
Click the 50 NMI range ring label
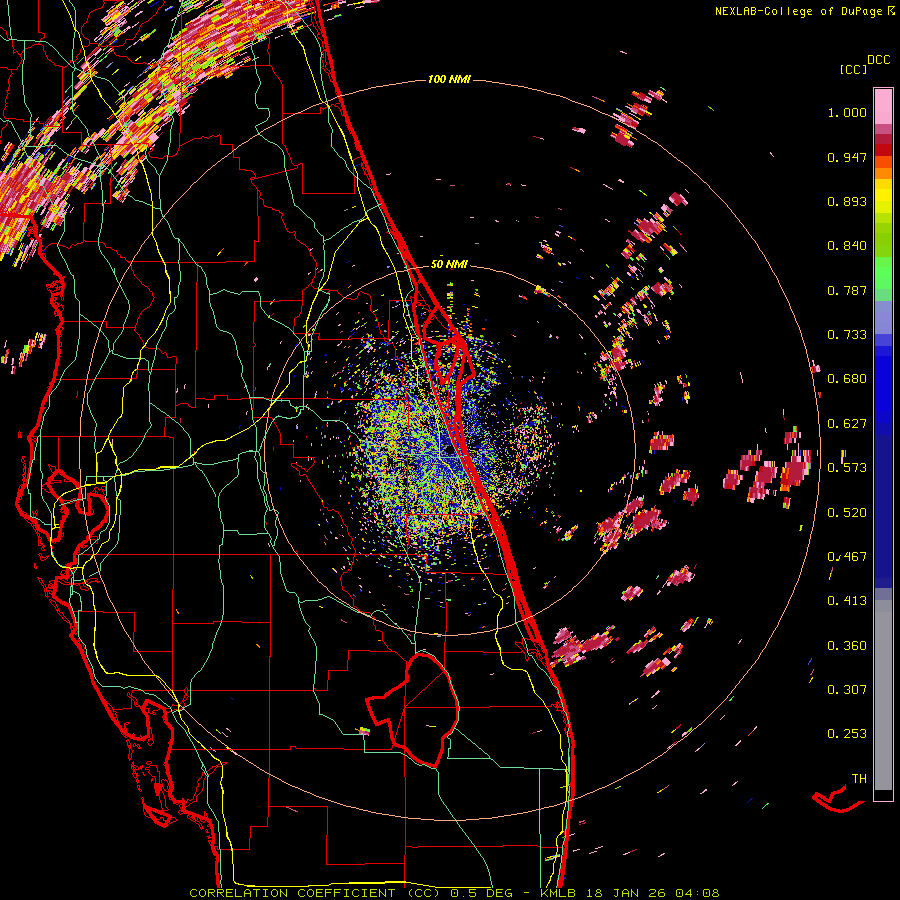449,264
